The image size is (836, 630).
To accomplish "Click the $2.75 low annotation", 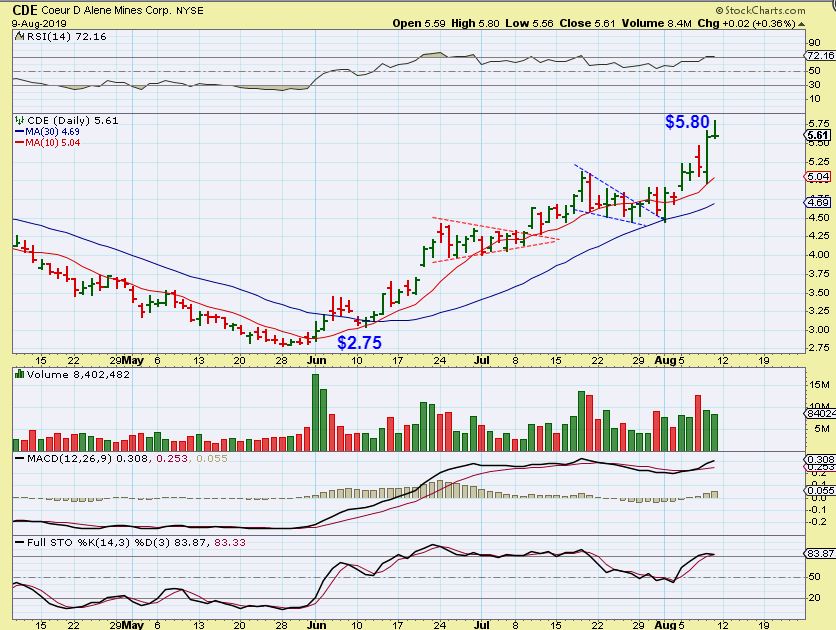I will click(359, 342).
